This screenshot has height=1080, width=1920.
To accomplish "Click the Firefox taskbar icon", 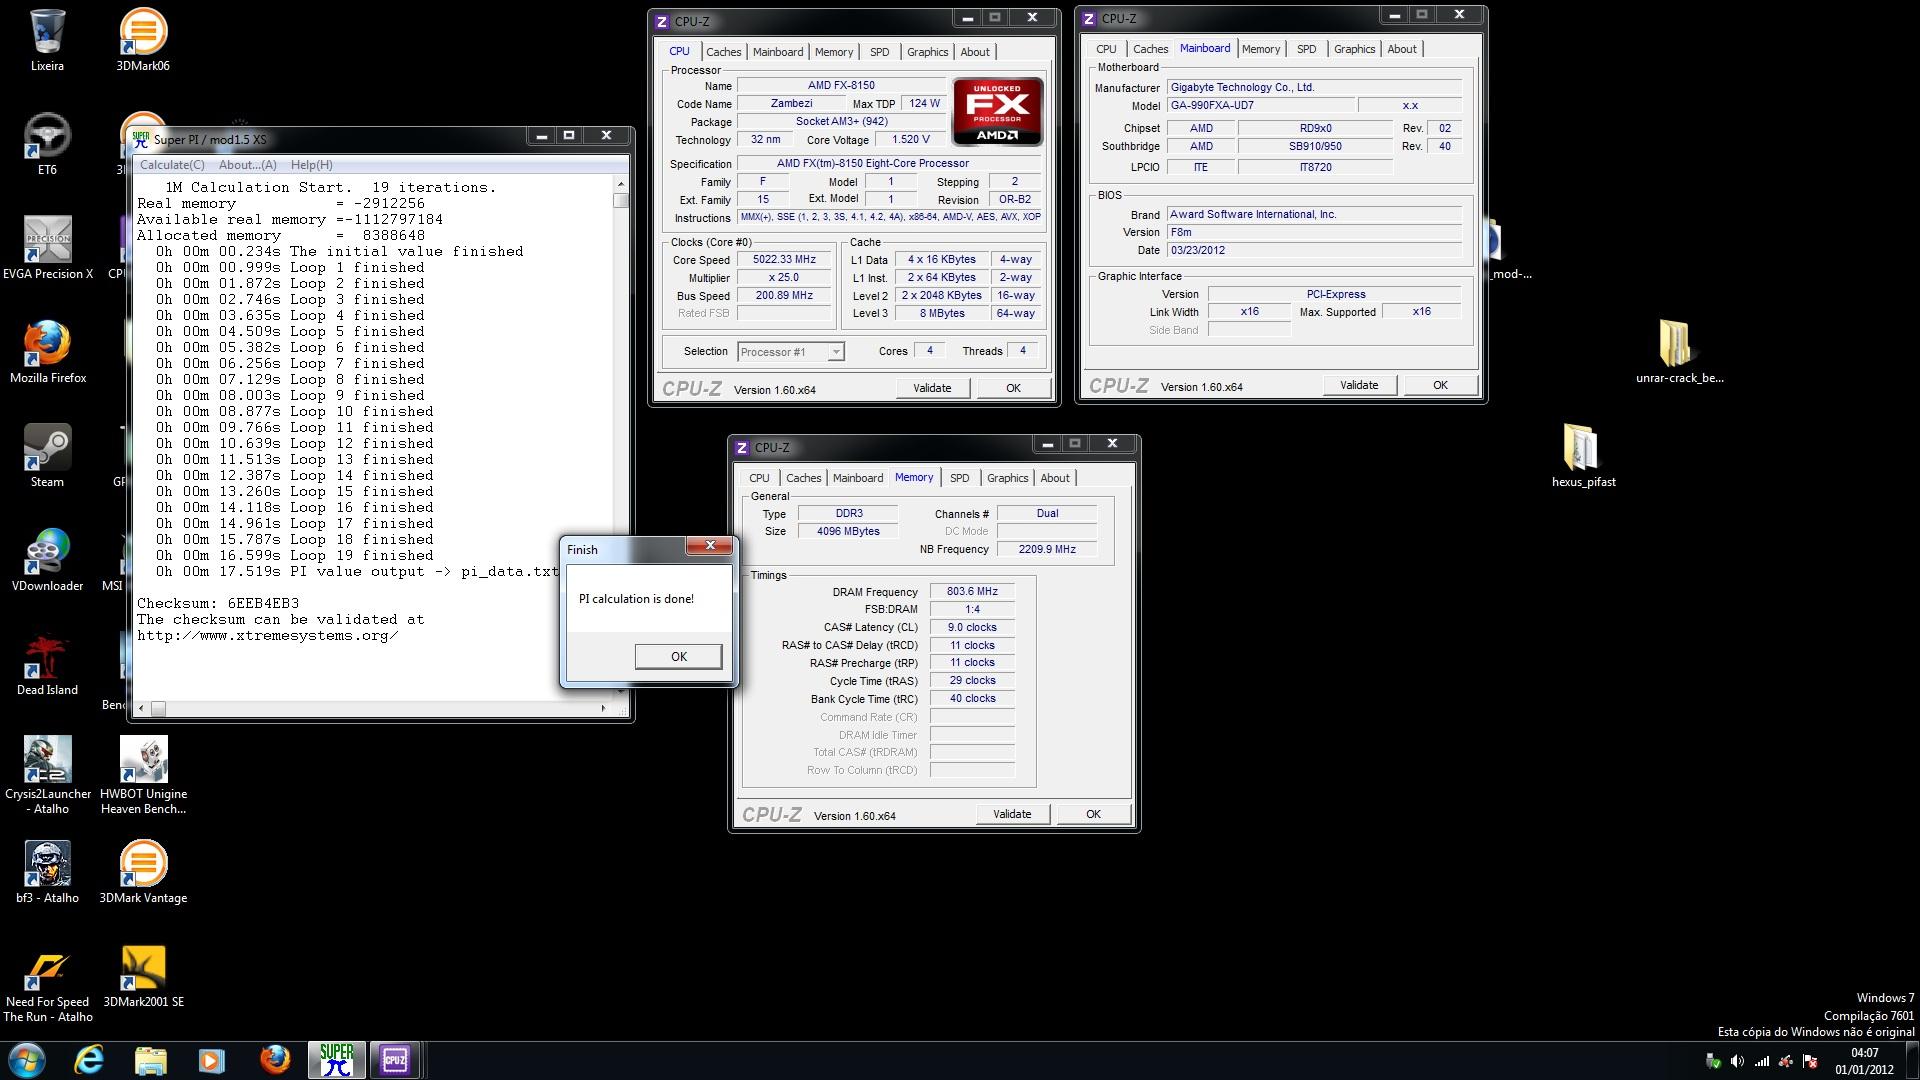I will 274,1060.
